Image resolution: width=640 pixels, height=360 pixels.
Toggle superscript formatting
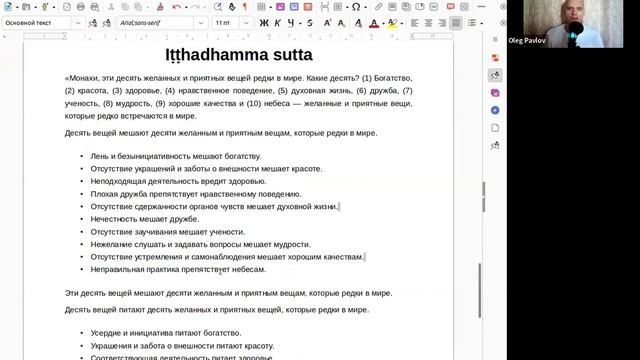[327, 23]
